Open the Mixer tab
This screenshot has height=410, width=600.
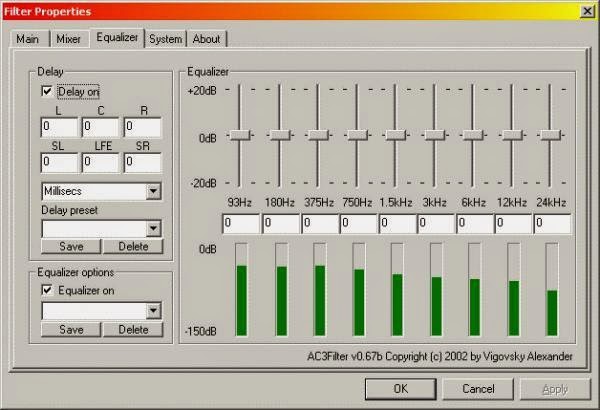[68, 39]
